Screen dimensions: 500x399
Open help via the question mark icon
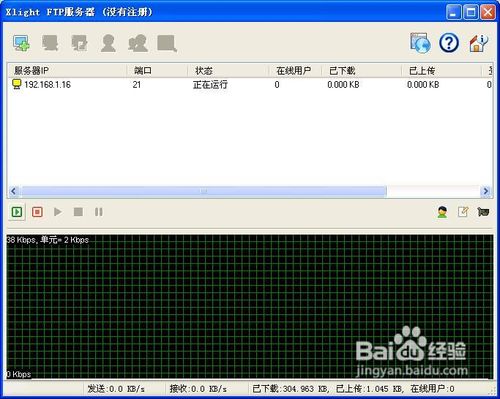pos(449,43)
